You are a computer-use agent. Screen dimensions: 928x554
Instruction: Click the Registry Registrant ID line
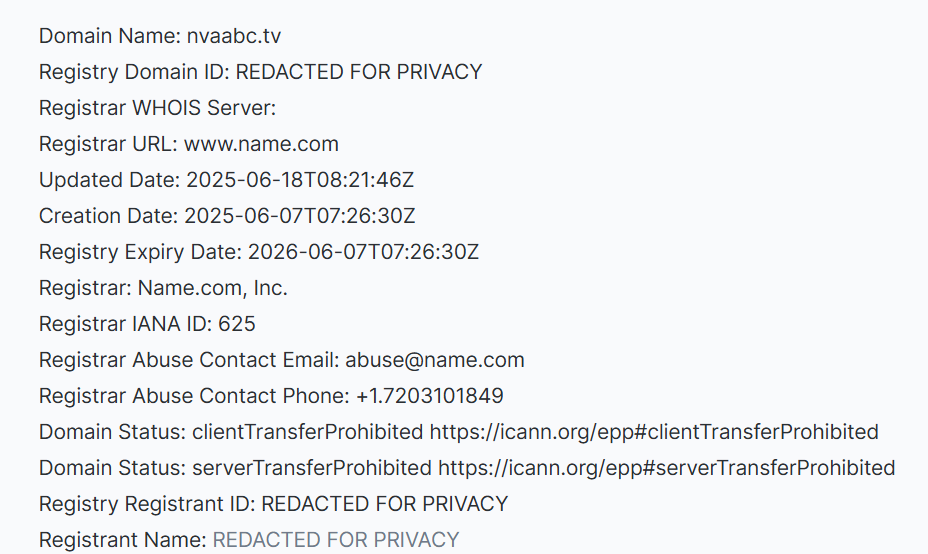273,504
